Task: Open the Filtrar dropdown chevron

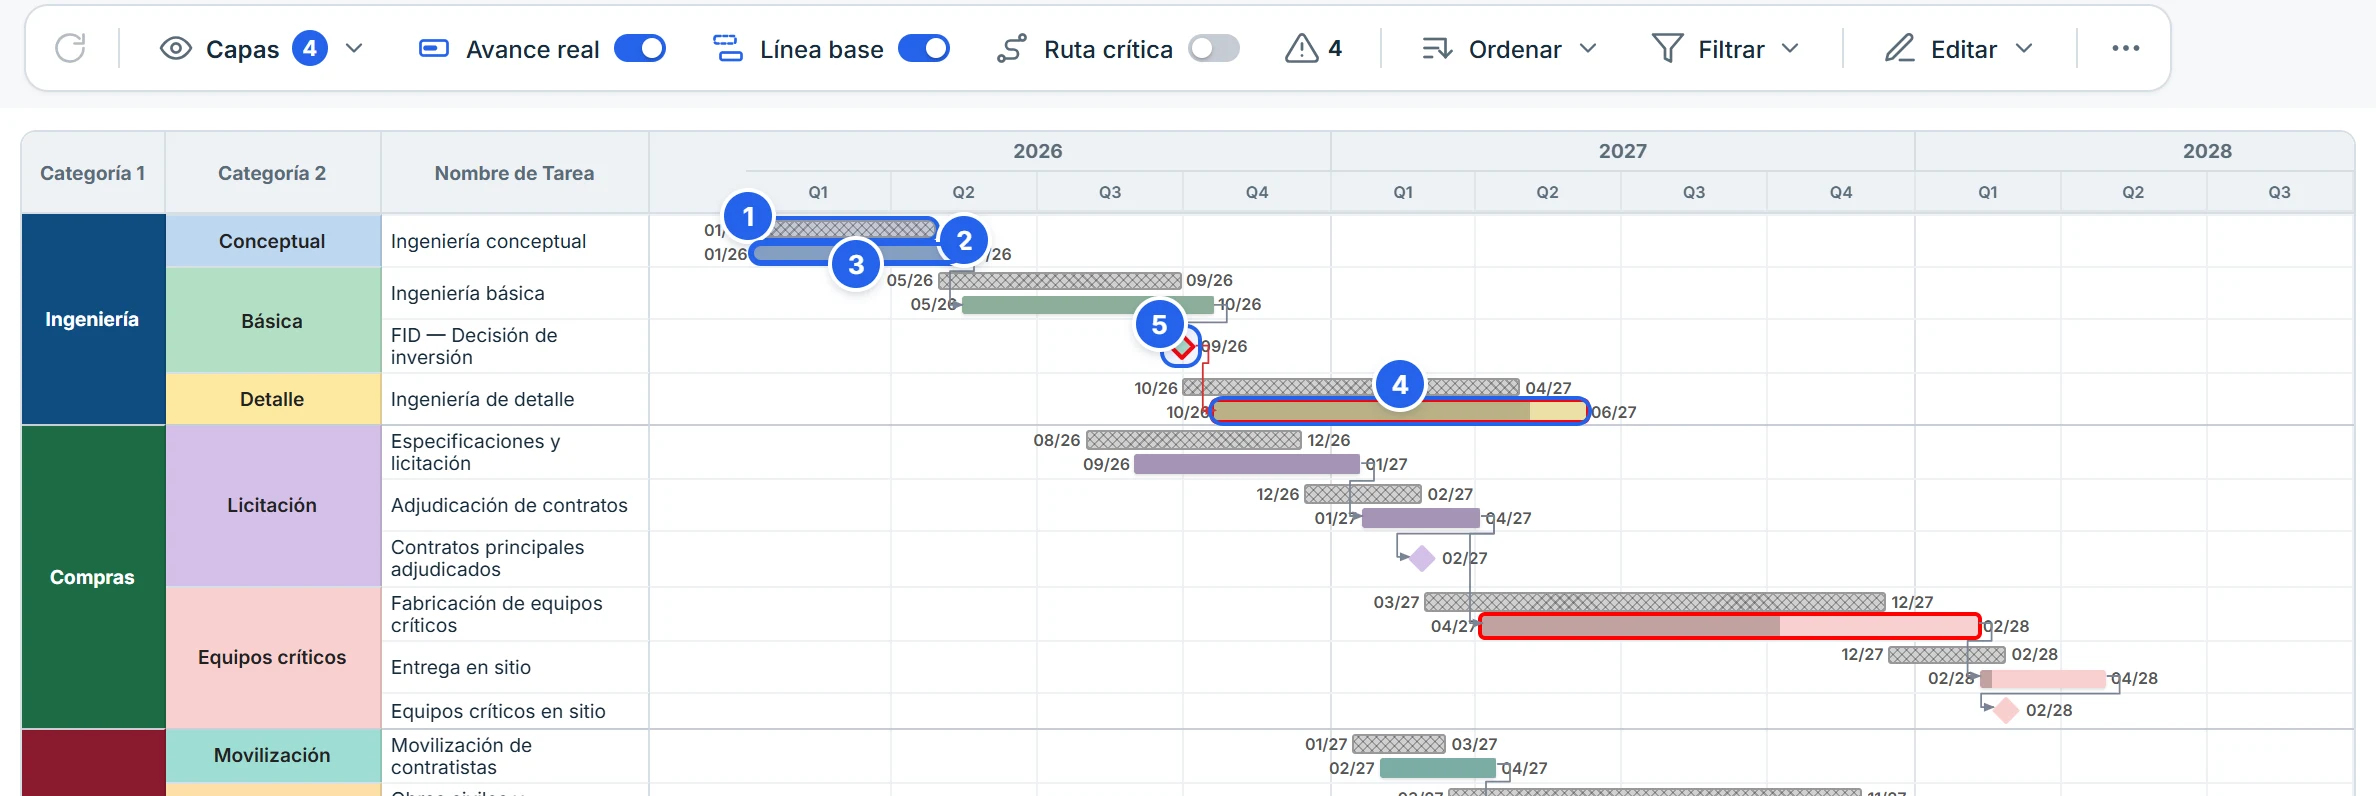Action: (x=1790, y=48)
